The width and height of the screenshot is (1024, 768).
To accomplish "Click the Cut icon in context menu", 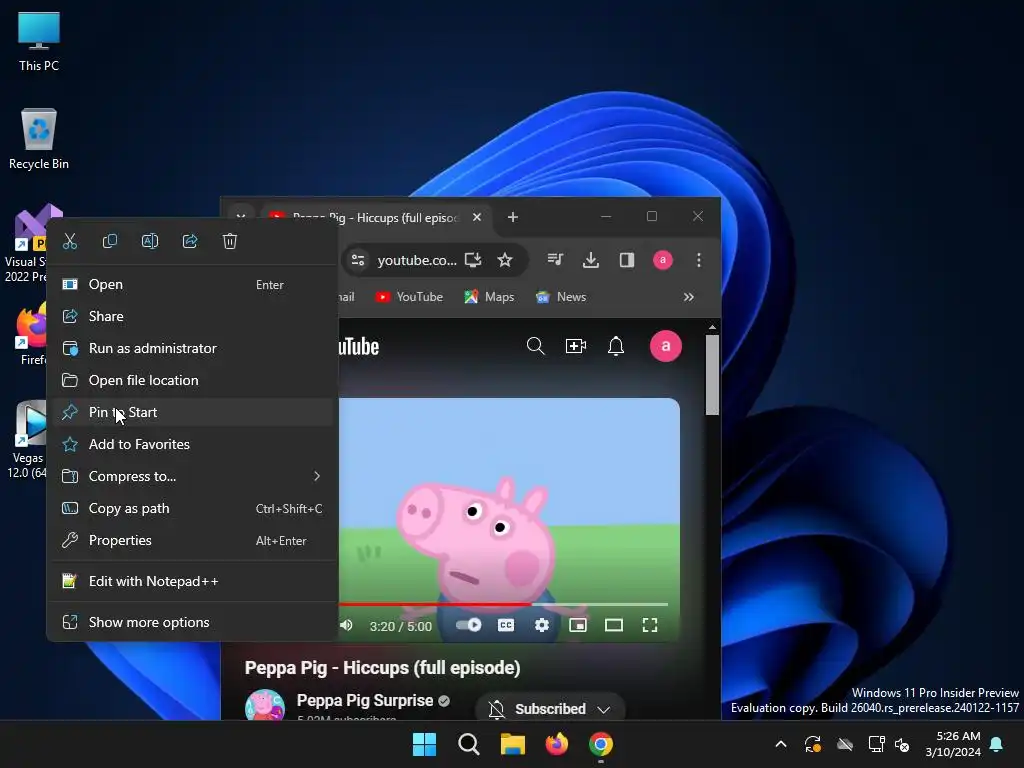I will (x=70, y=242).
